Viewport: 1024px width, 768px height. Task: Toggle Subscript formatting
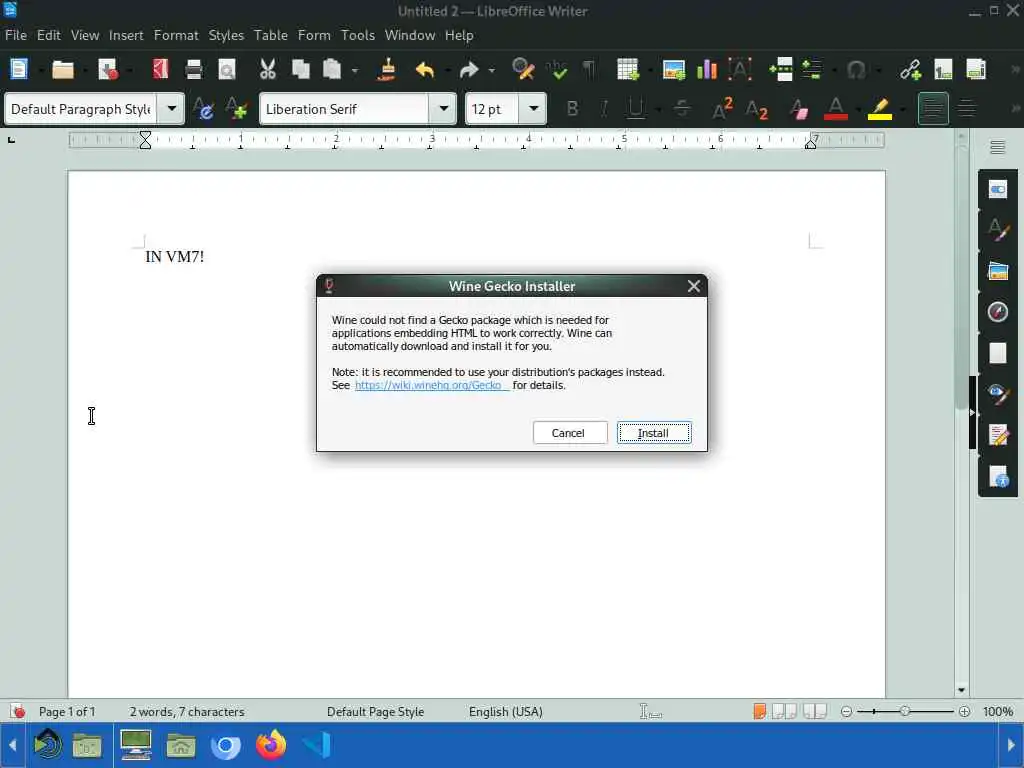(757, 110)
